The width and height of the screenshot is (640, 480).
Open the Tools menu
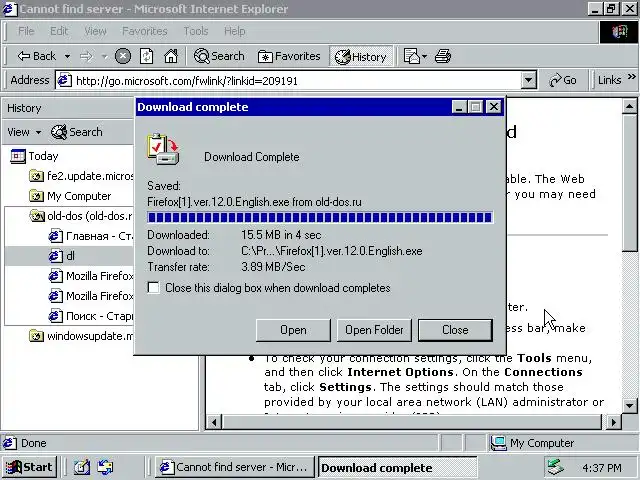196,31
